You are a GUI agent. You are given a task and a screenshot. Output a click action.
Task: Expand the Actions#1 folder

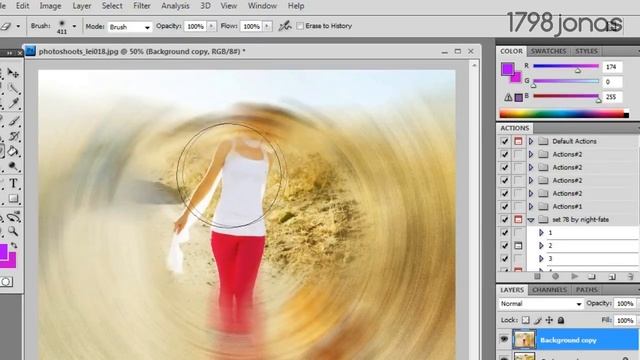coord(531,207)
